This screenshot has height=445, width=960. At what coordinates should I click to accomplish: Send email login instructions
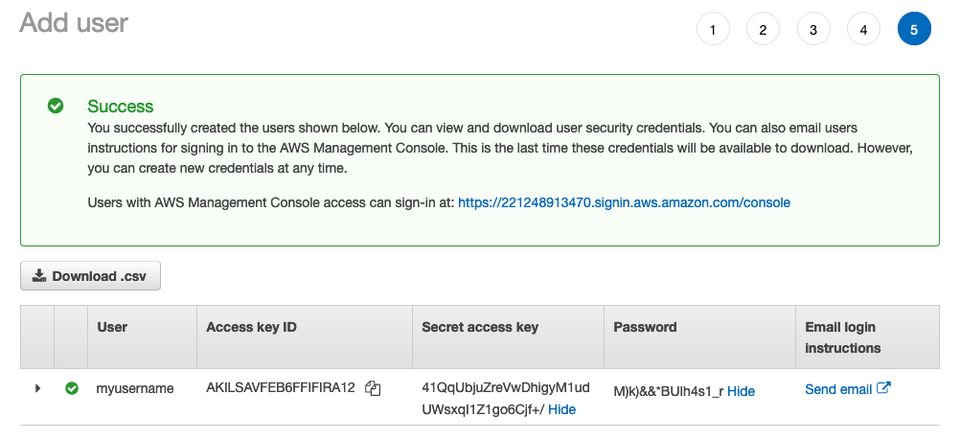(x=838, y=389)
